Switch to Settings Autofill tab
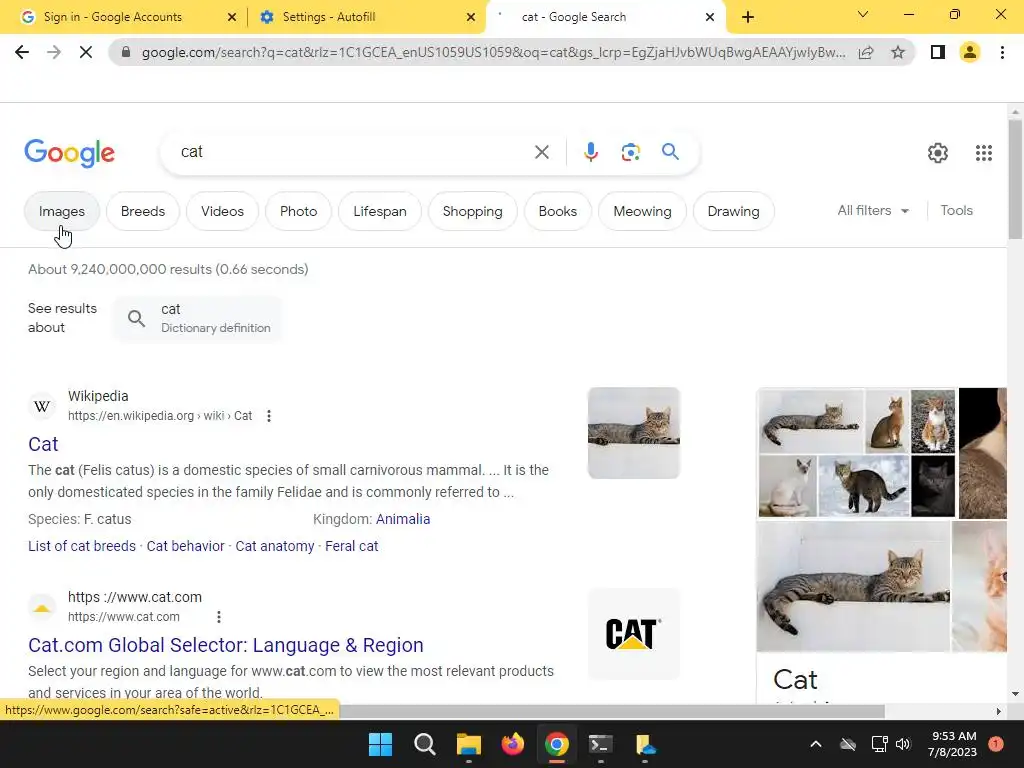Screen dimensions: 1024x768 point(328,17)
